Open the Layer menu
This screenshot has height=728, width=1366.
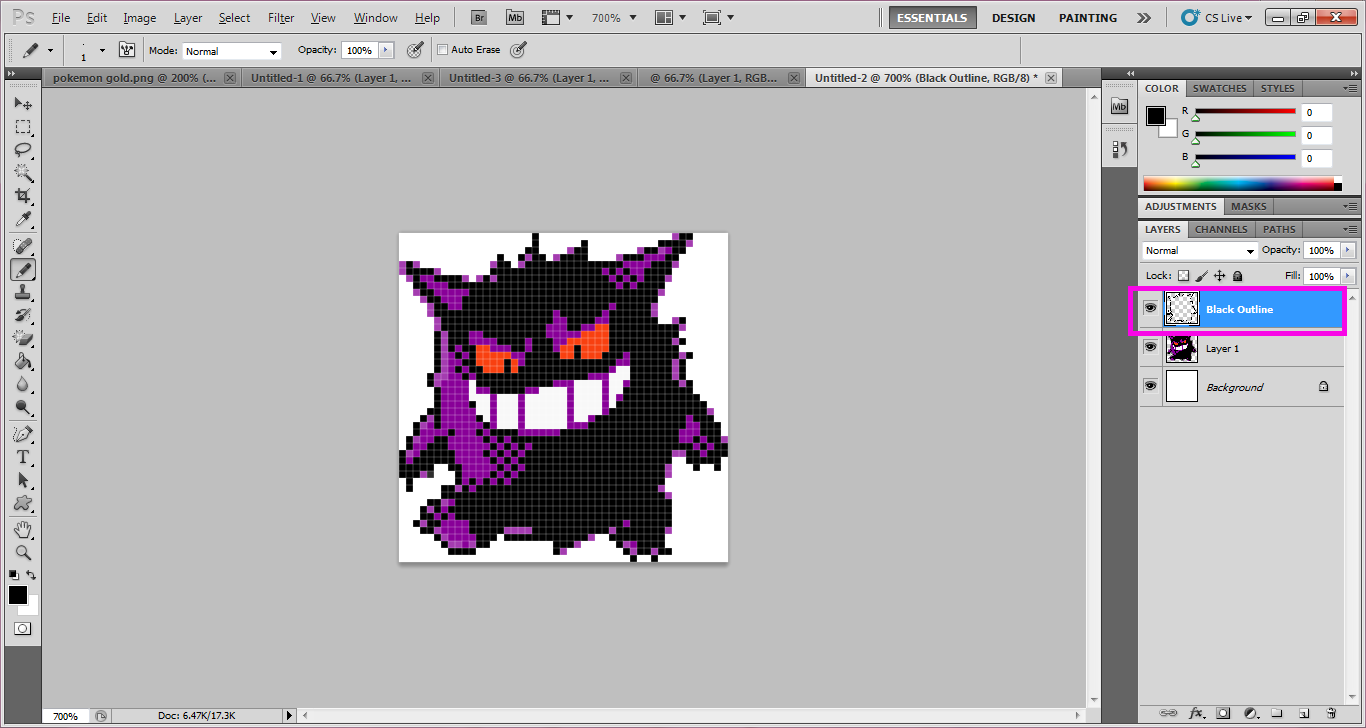pyautogui.click(x=188, y=18)
